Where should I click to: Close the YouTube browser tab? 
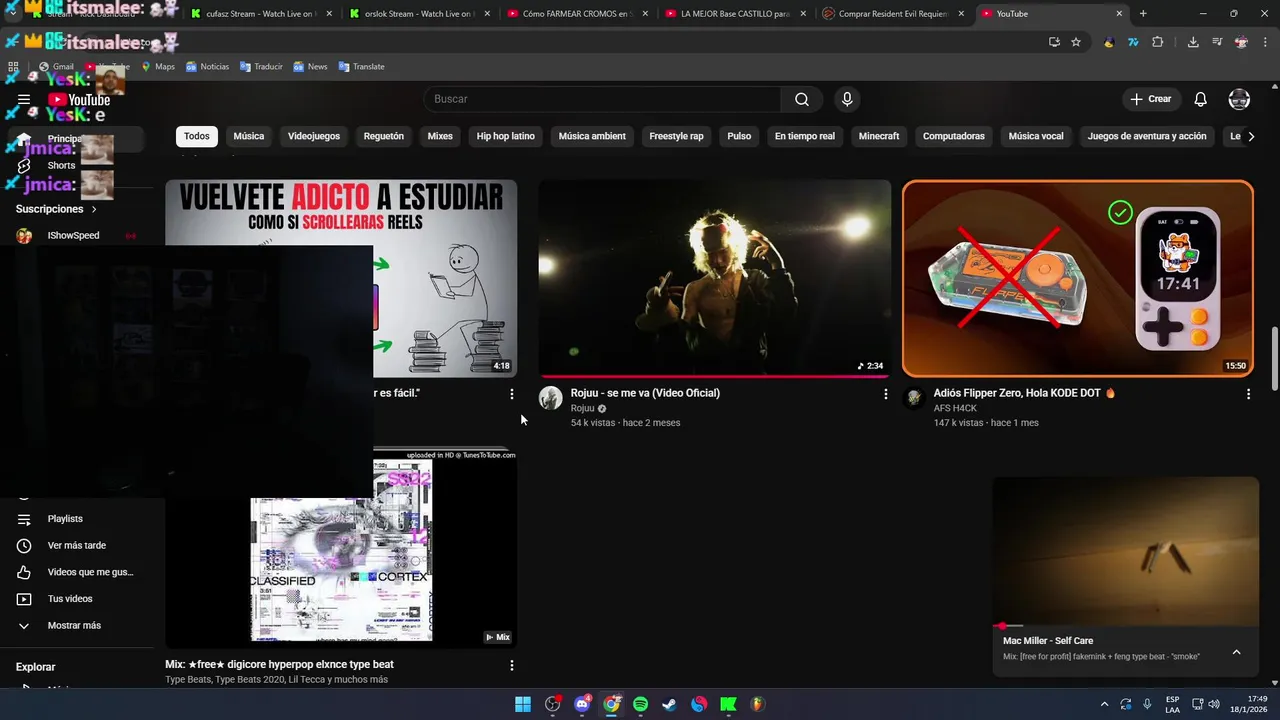click(x=1120, y=14)
